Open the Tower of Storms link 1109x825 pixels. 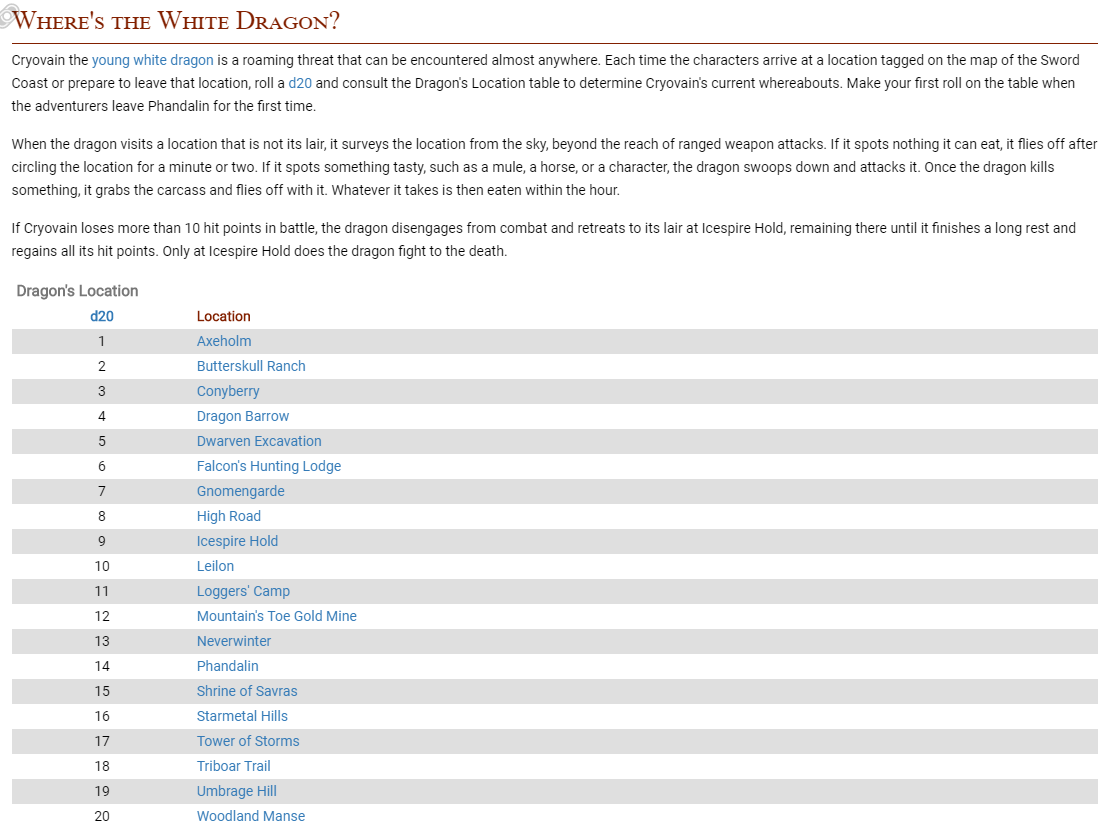(248, 741)
